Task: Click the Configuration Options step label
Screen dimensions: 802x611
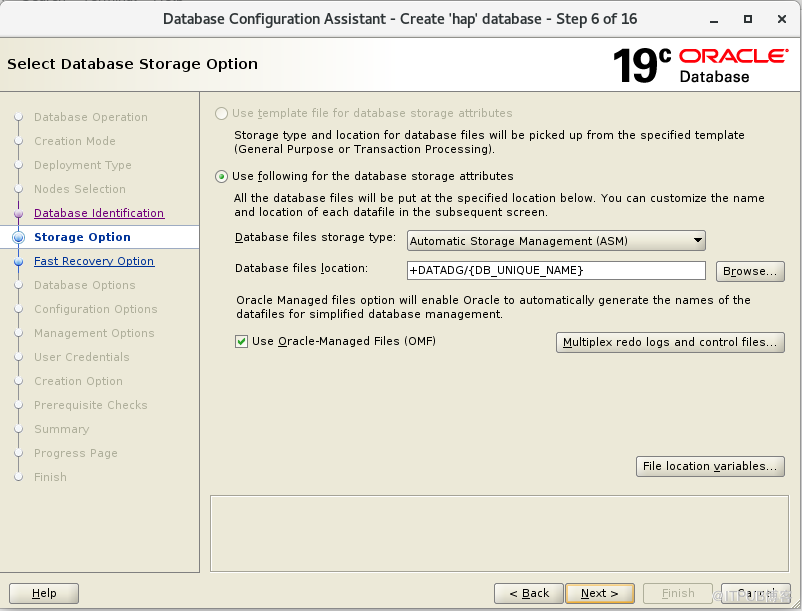Action: pyautogui.click(x=96, y=309)
